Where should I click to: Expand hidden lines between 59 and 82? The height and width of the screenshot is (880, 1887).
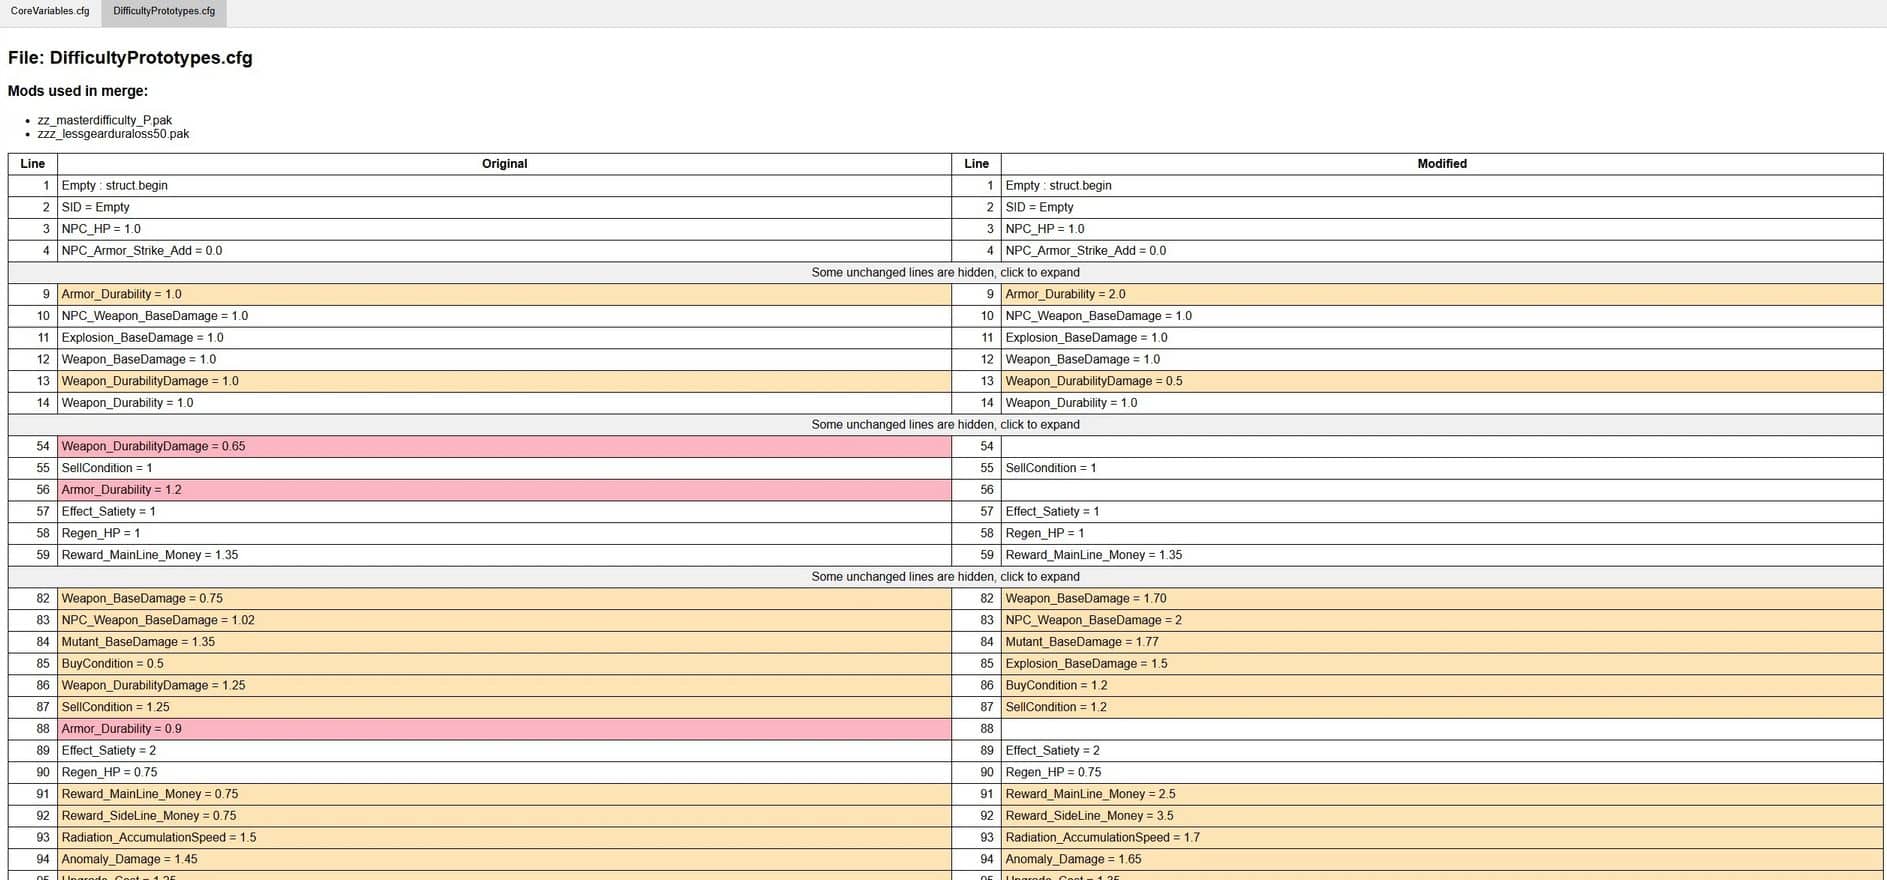pos(945,576)
